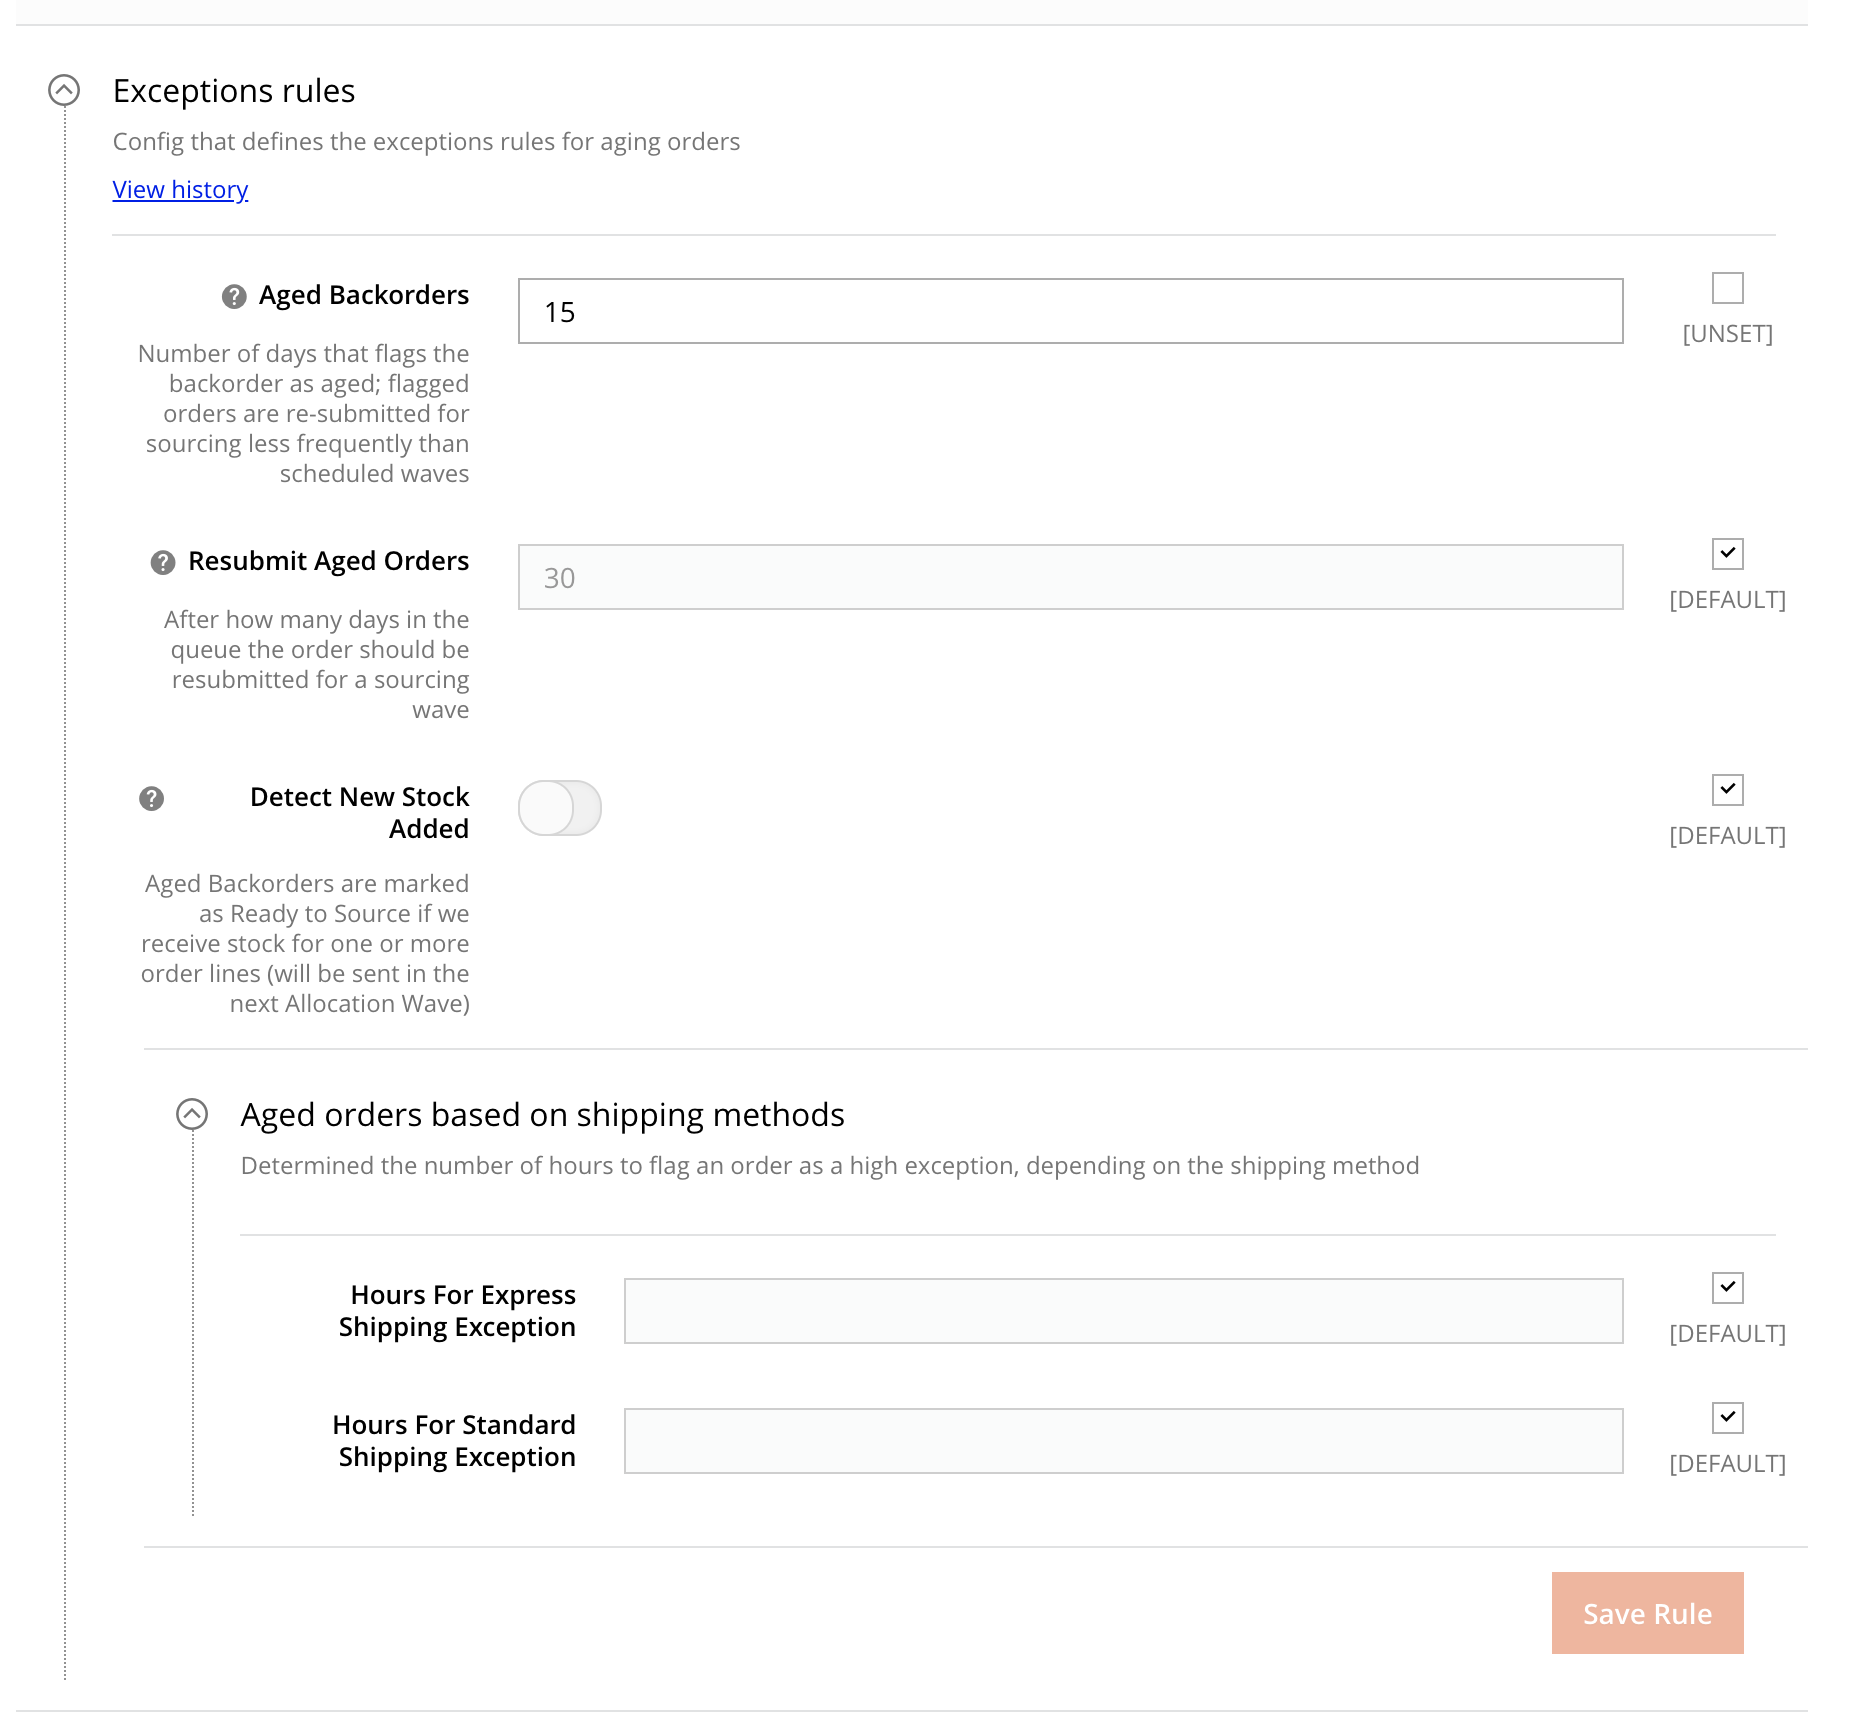This screenshot has height=1712, width=1854.
Task: Click the Resubmit Aged Orders input field
Action: [1070, 577]
